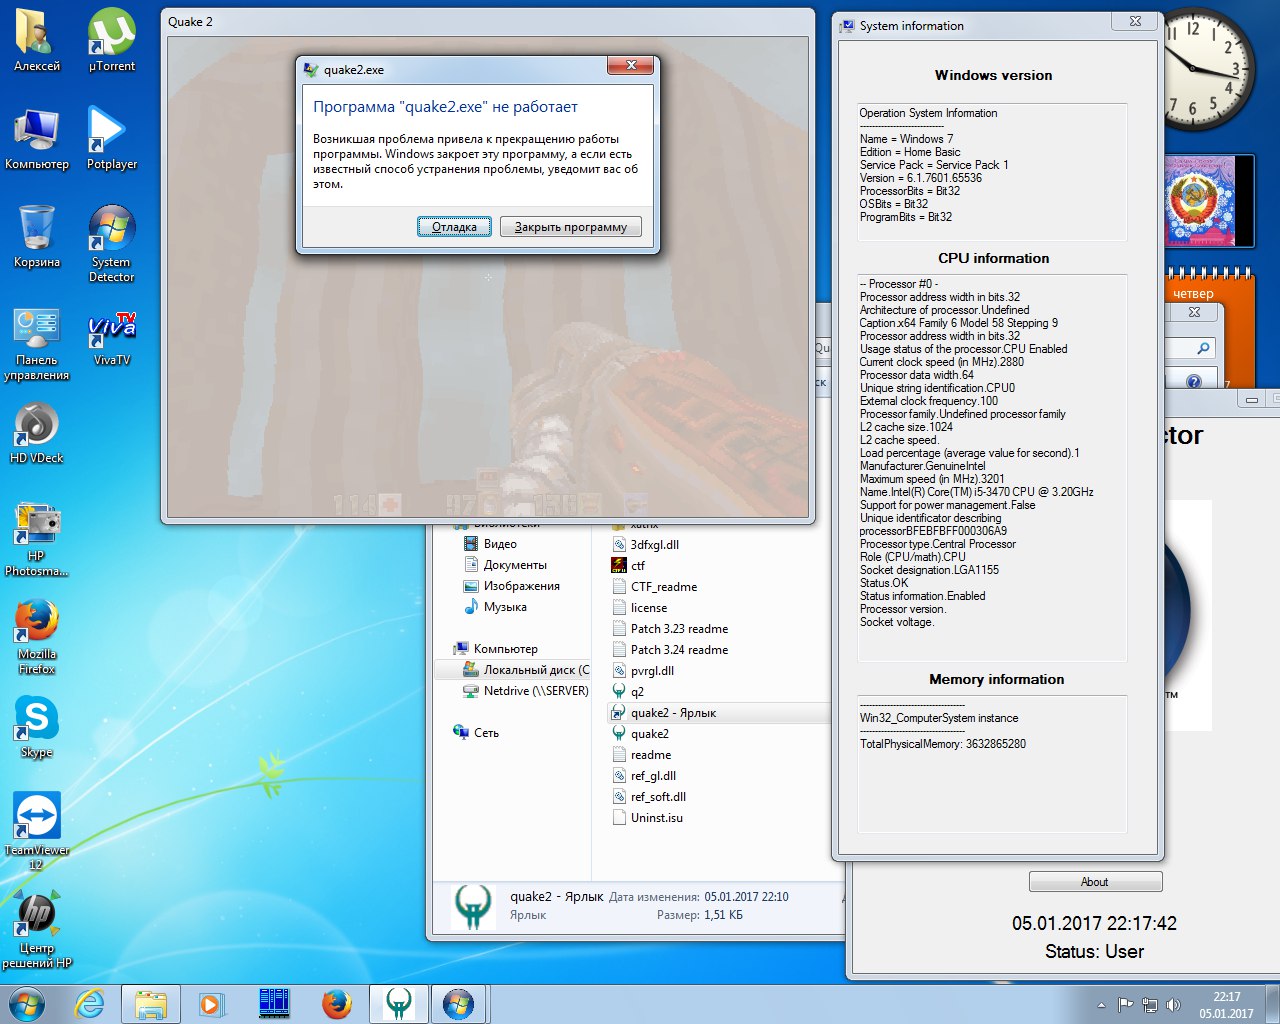Screen dimensions: 1280x1024
Task: Open Корзина recycle bin icon
Action: tap(36, 228)
